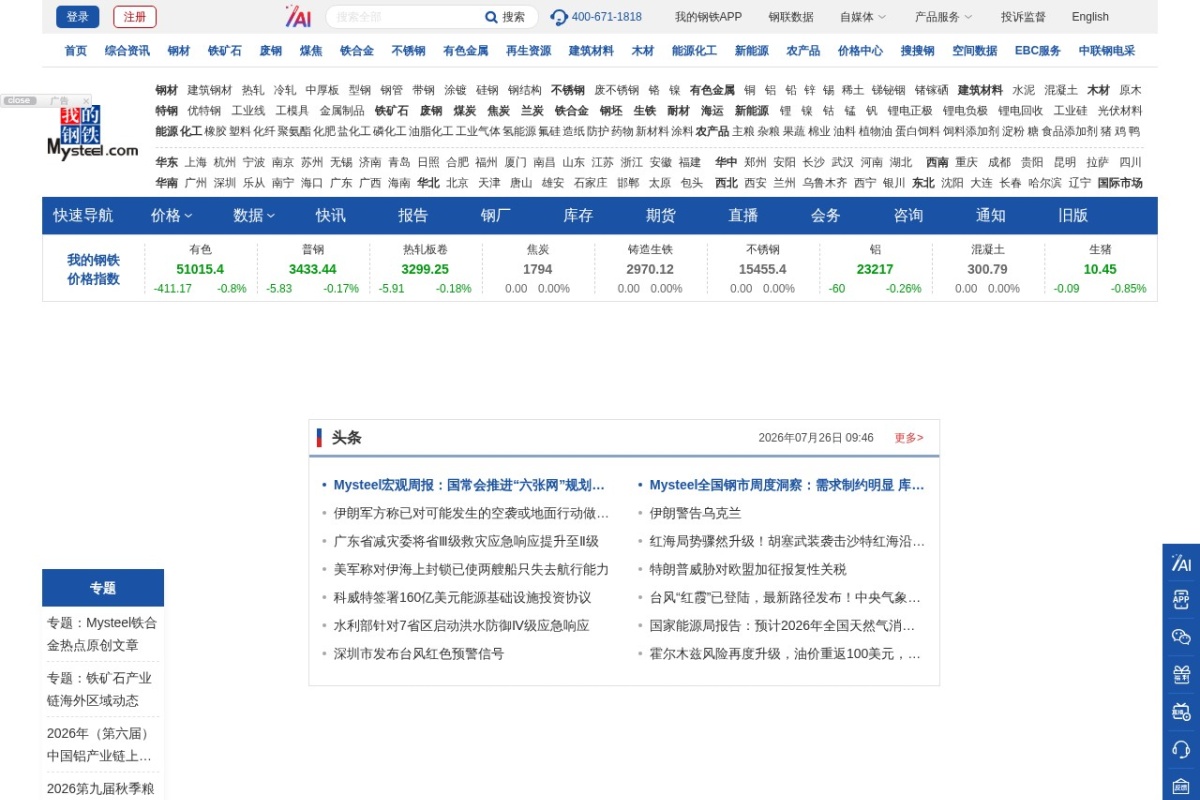Open 专题 Mysteel铁合金热点原创文章

click(102, 634)
